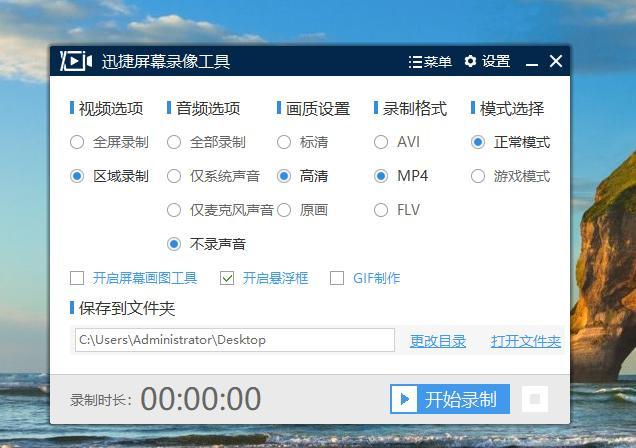Select 全部录制 audio option
The image size is (636, 448).
tap(174, 142)
